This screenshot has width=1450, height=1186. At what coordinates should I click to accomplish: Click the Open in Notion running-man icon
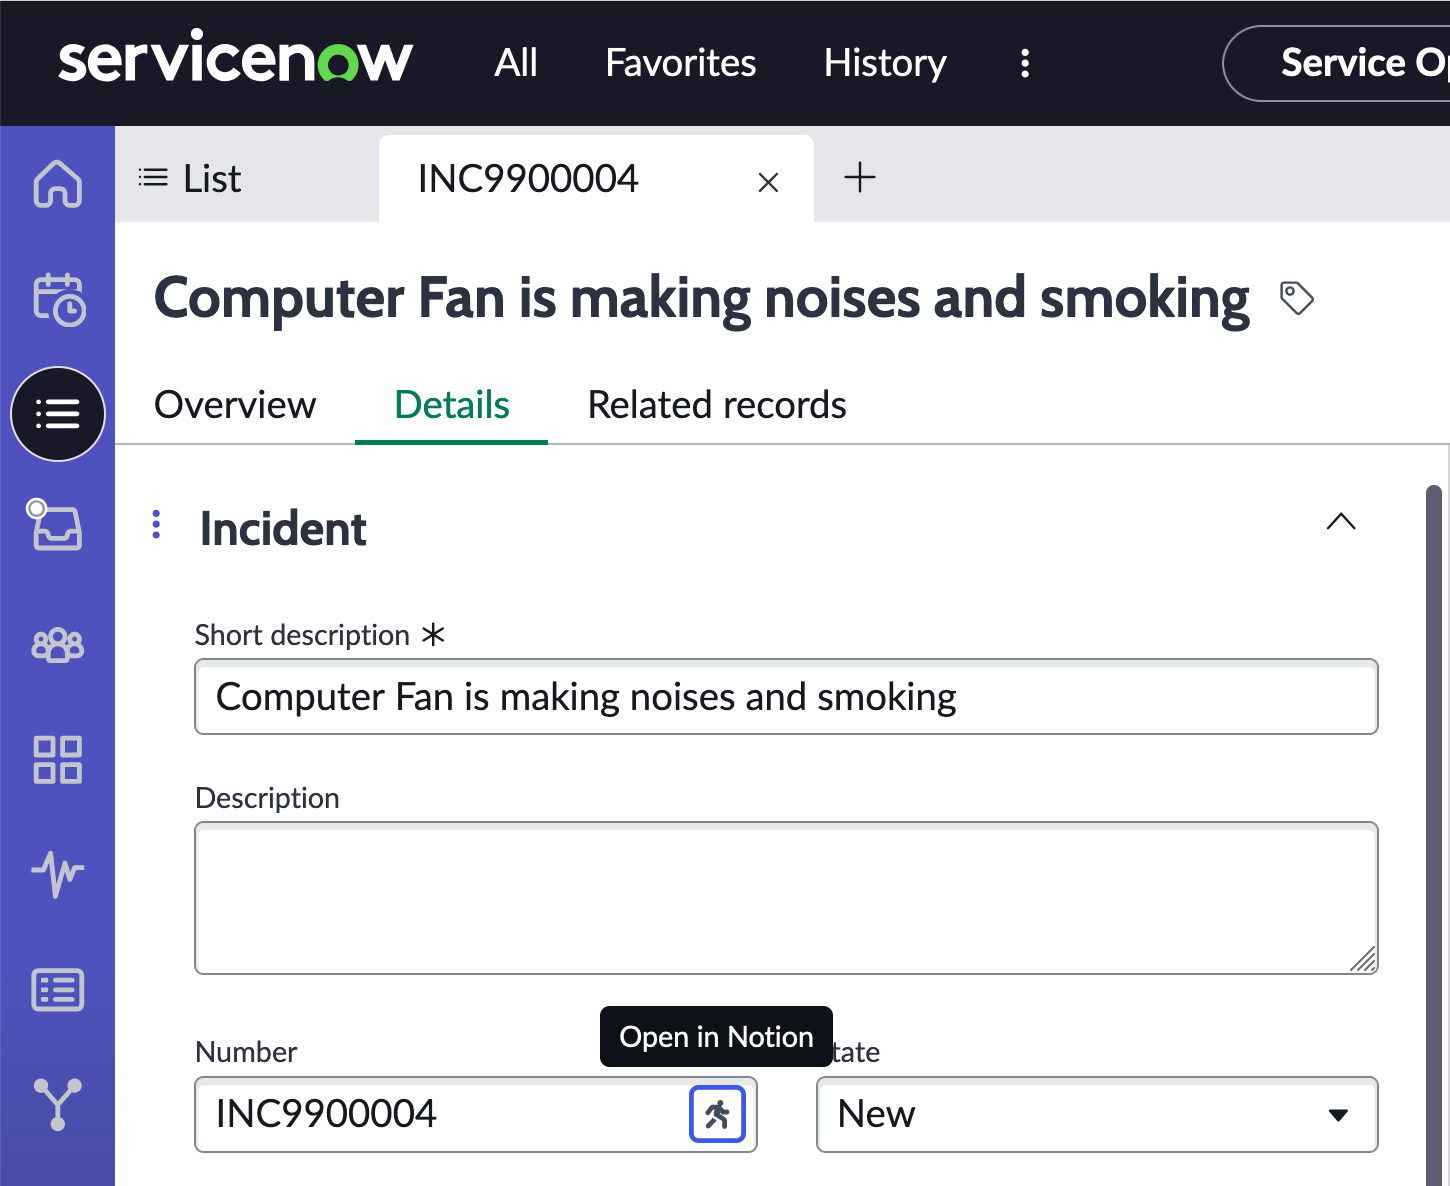[717, 1114]
